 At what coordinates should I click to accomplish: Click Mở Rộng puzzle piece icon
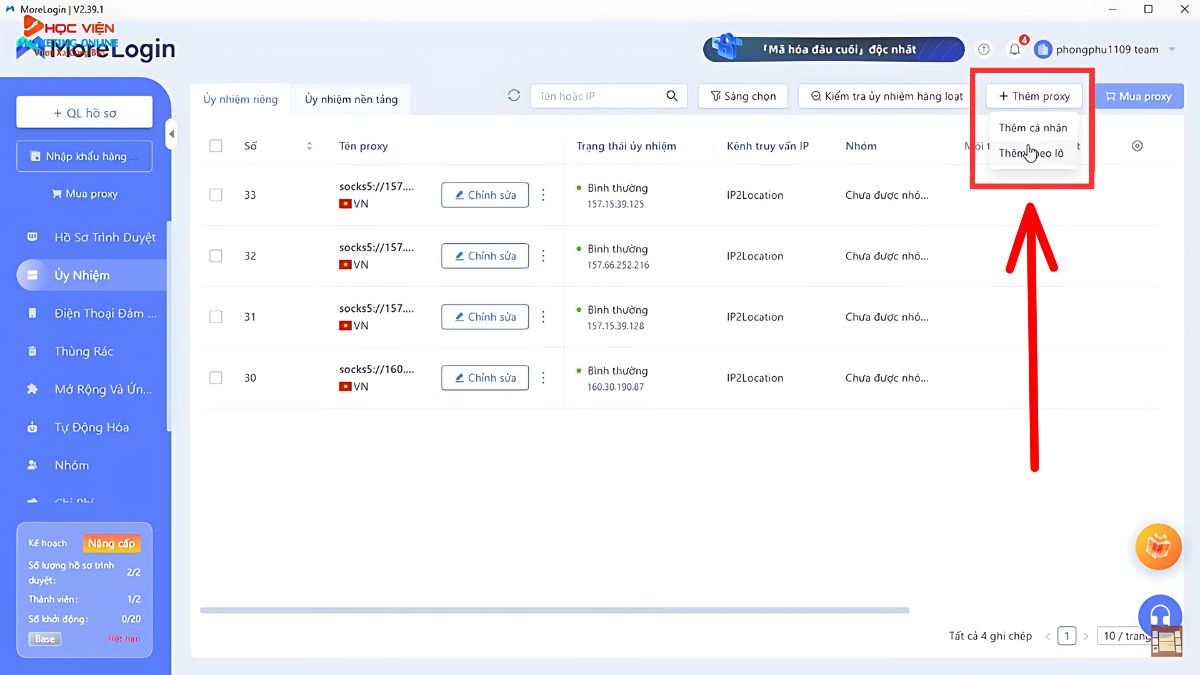(33, 389)
